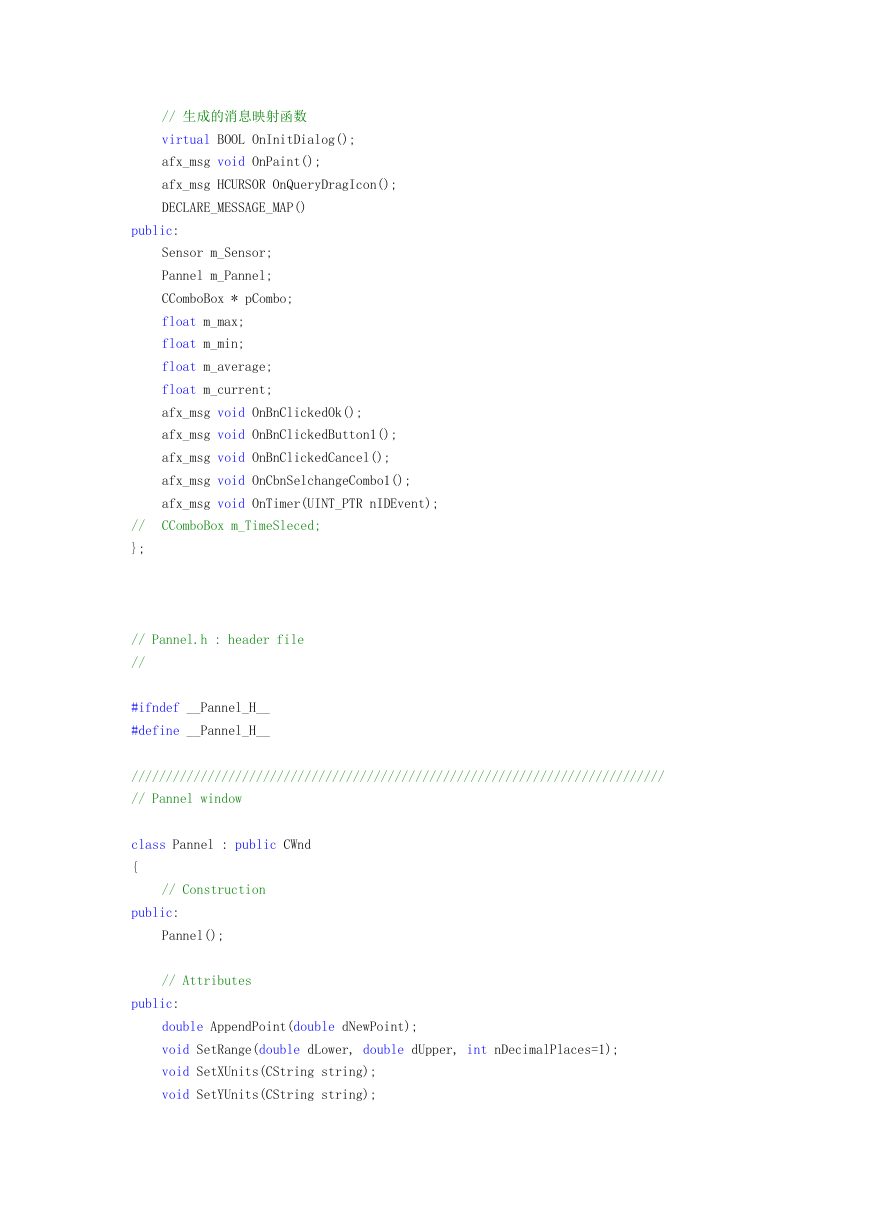Click the line "afx_msg HCURSOR OnQueryDragIcon();"

(279, 185)
